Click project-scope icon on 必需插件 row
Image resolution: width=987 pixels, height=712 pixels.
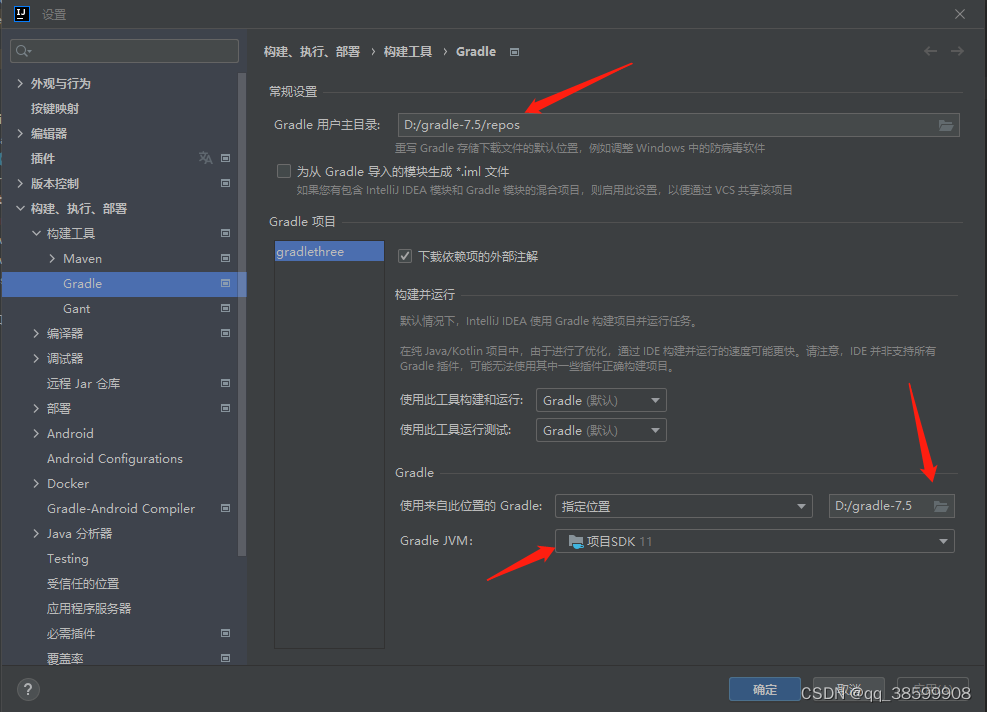pos(225,633)
